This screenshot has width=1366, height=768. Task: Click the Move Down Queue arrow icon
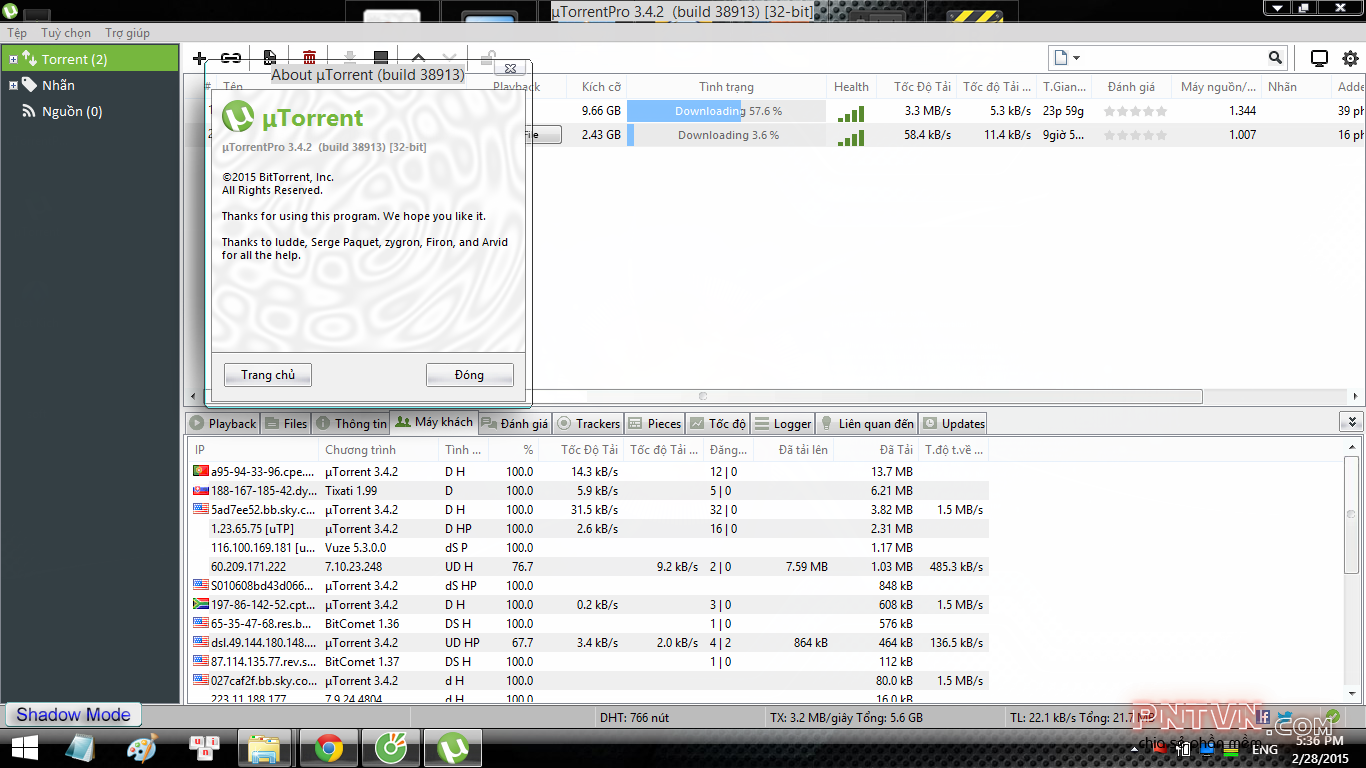(x=450, y=58)
